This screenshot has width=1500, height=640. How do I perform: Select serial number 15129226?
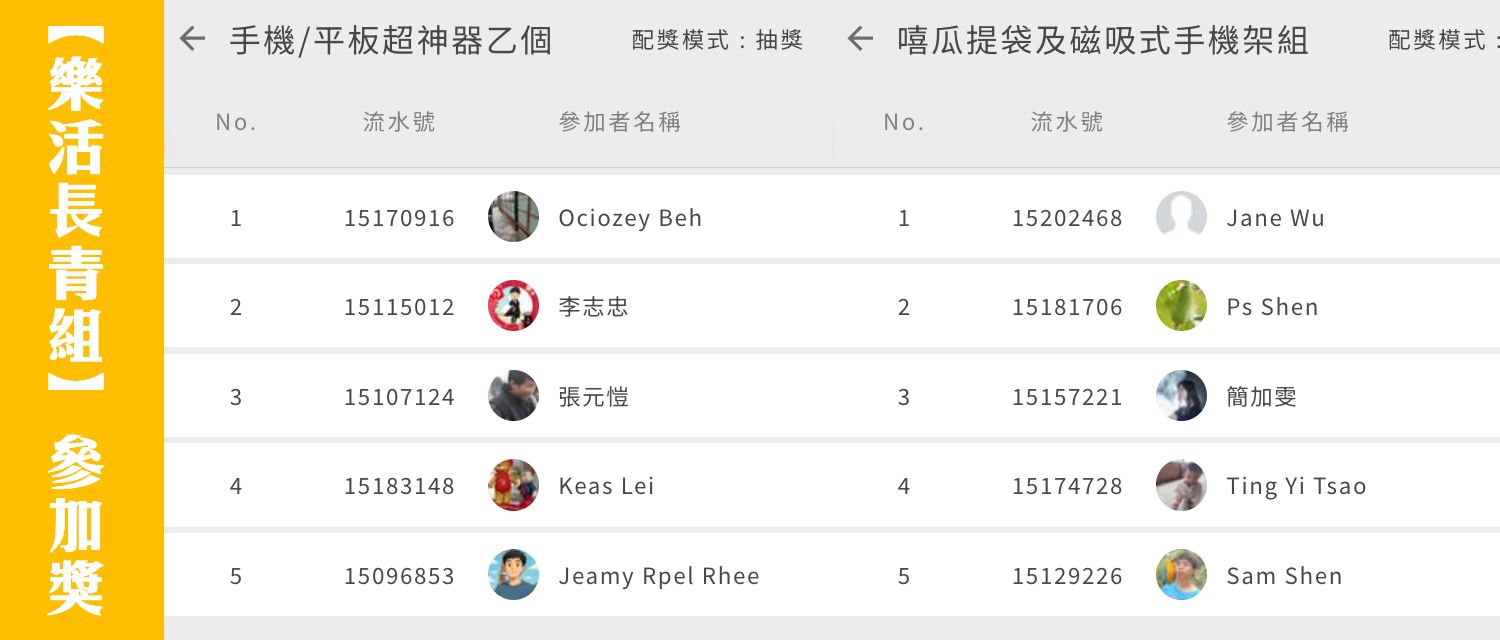coord(1067,576)
